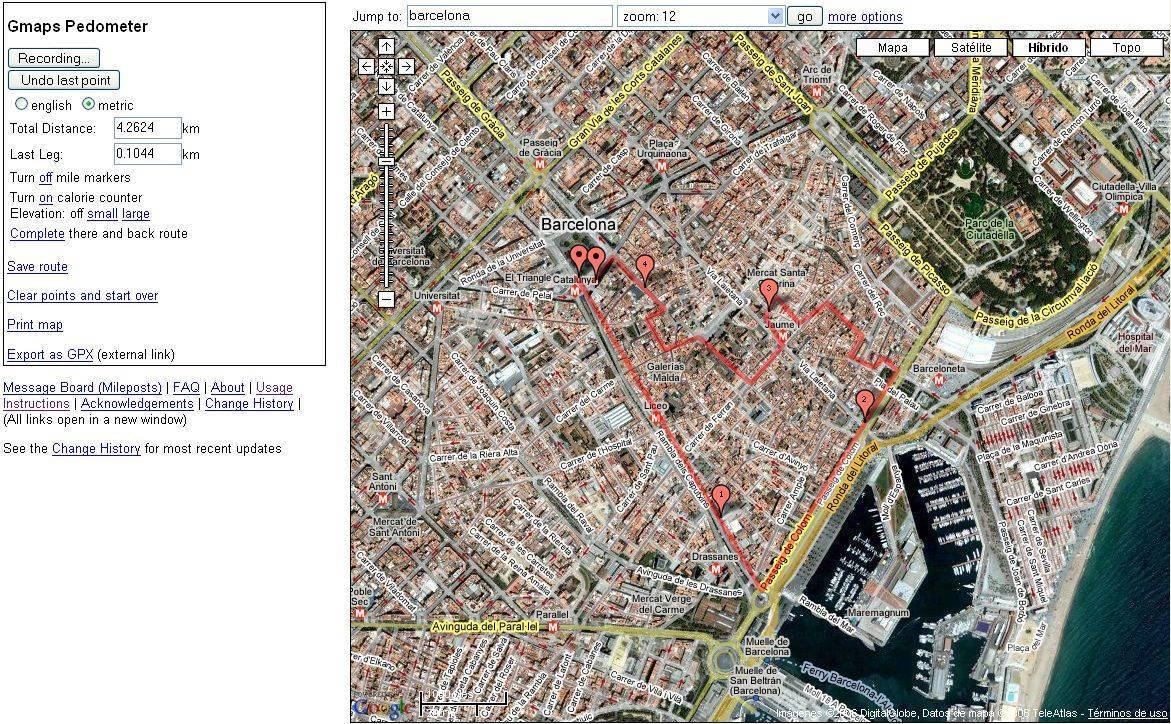Click the Total Distance value field
This screenshot has height=724, width=1171.
[x=148, y=128]
